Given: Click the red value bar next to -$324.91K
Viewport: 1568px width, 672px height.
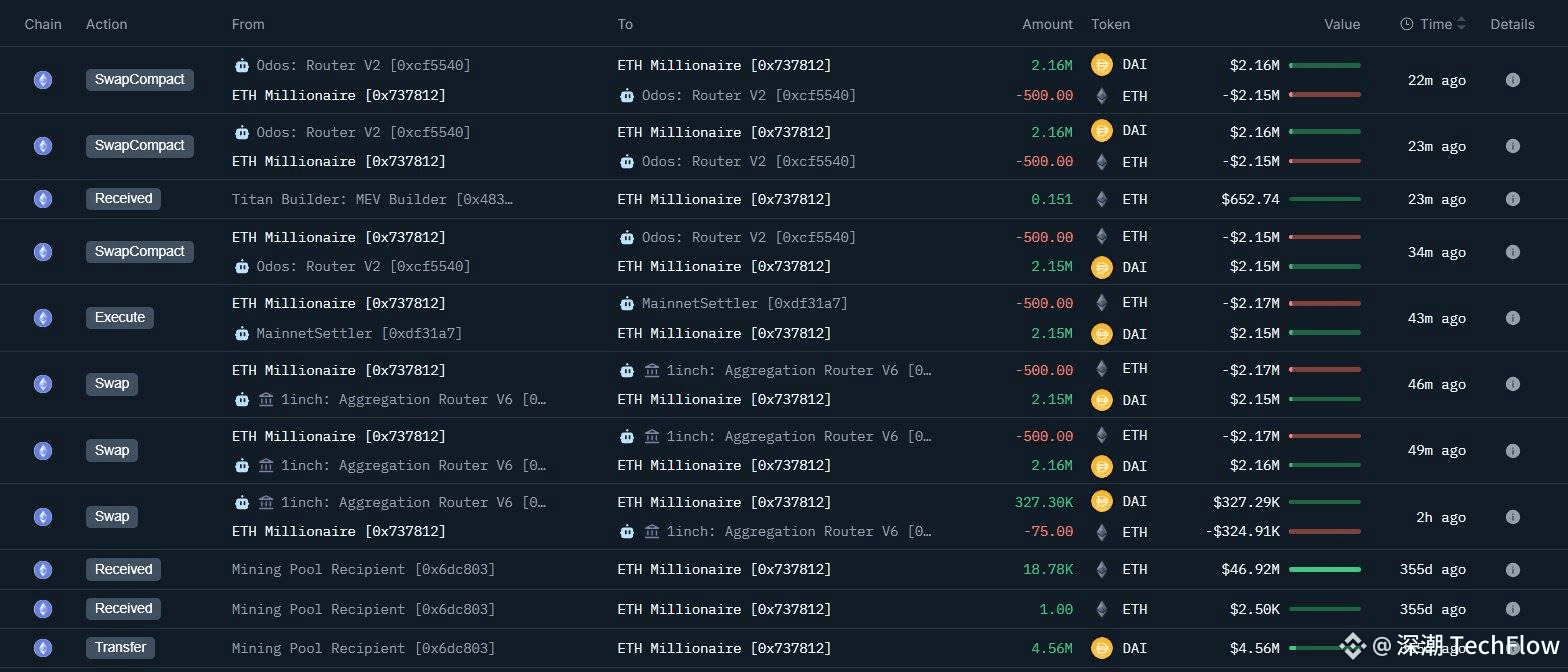Looking at the screenshot, I should pyautogui.click(x=1325, y=531).
